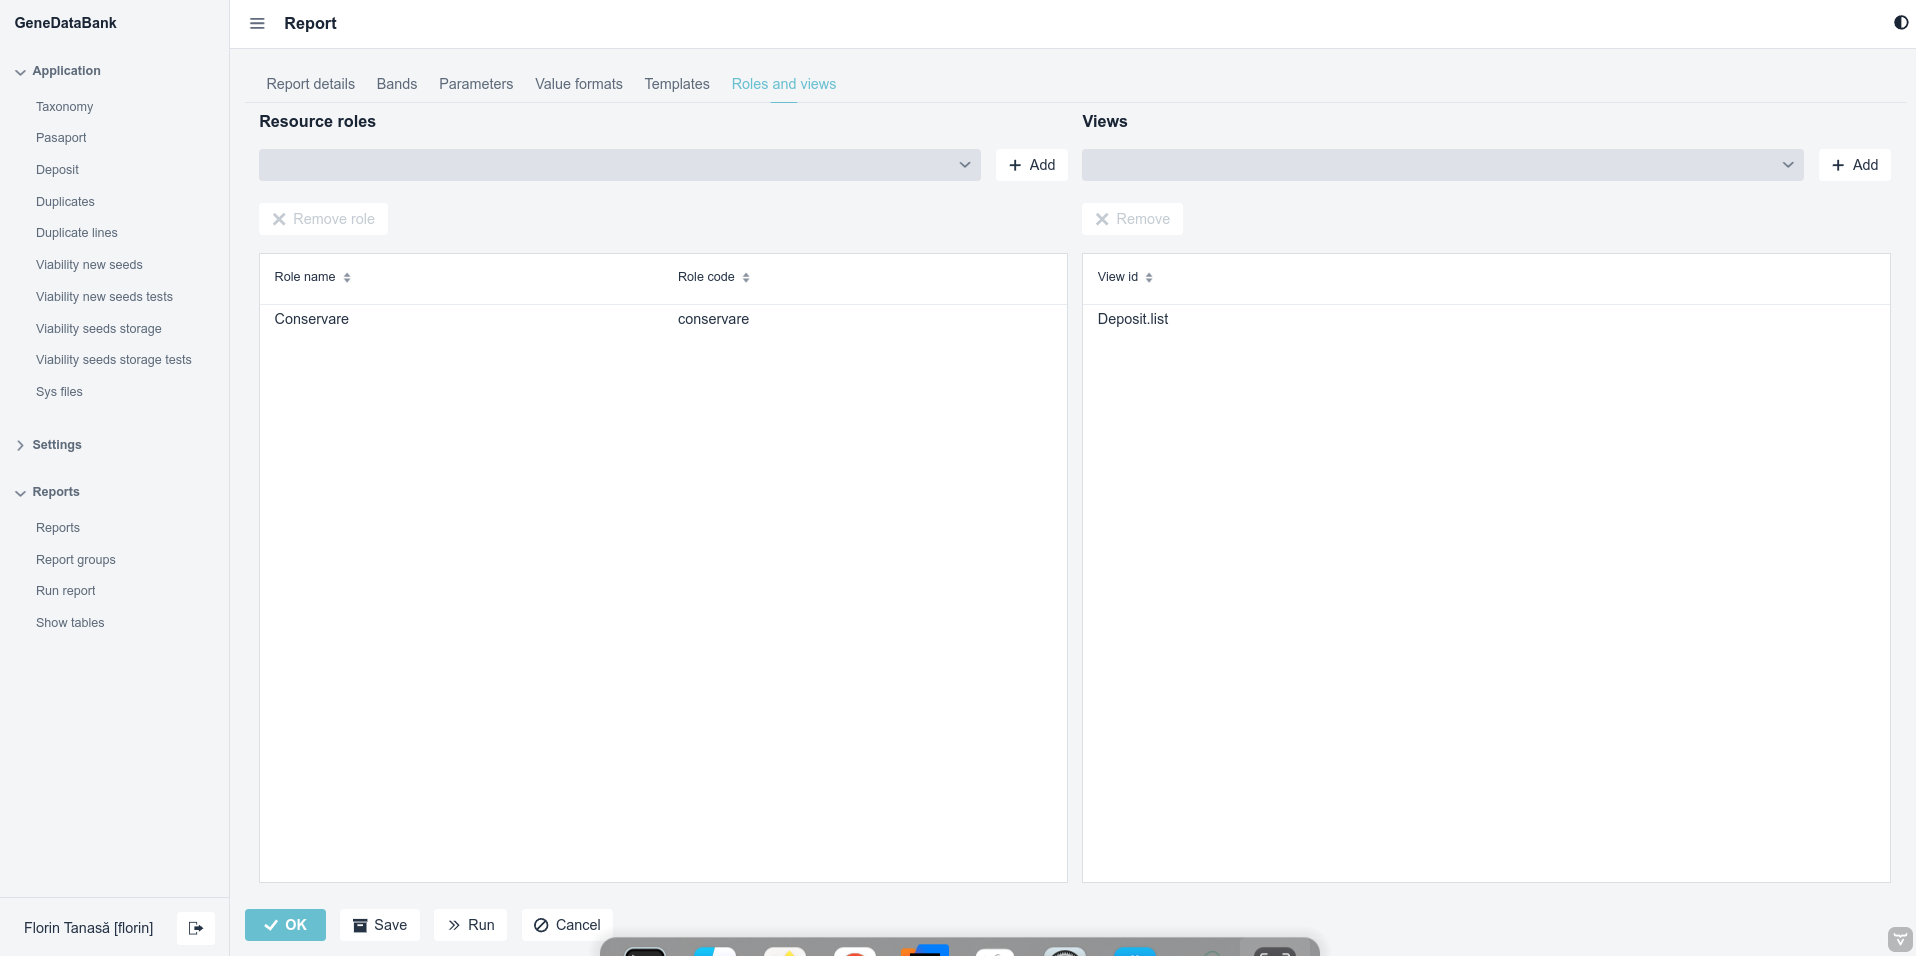This screenshot has height=956, width=1916.
Task: Sort by View id column
Action: (x=1124, y=277)
